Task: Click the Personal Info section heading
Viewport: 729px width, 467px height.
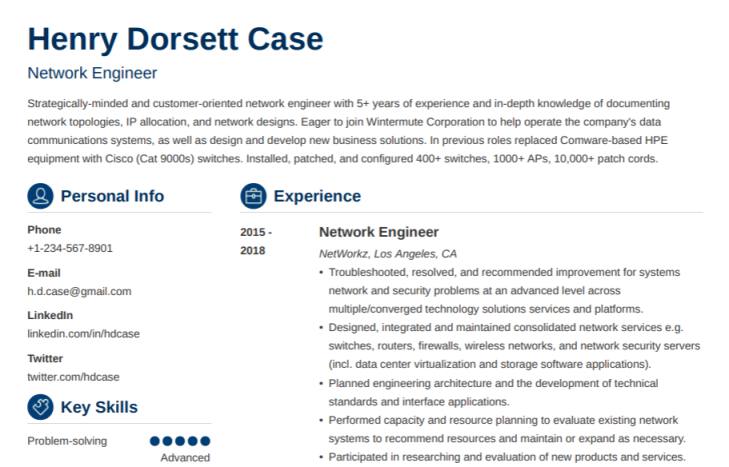Action: pyautogui.click(x=112, y=196)
